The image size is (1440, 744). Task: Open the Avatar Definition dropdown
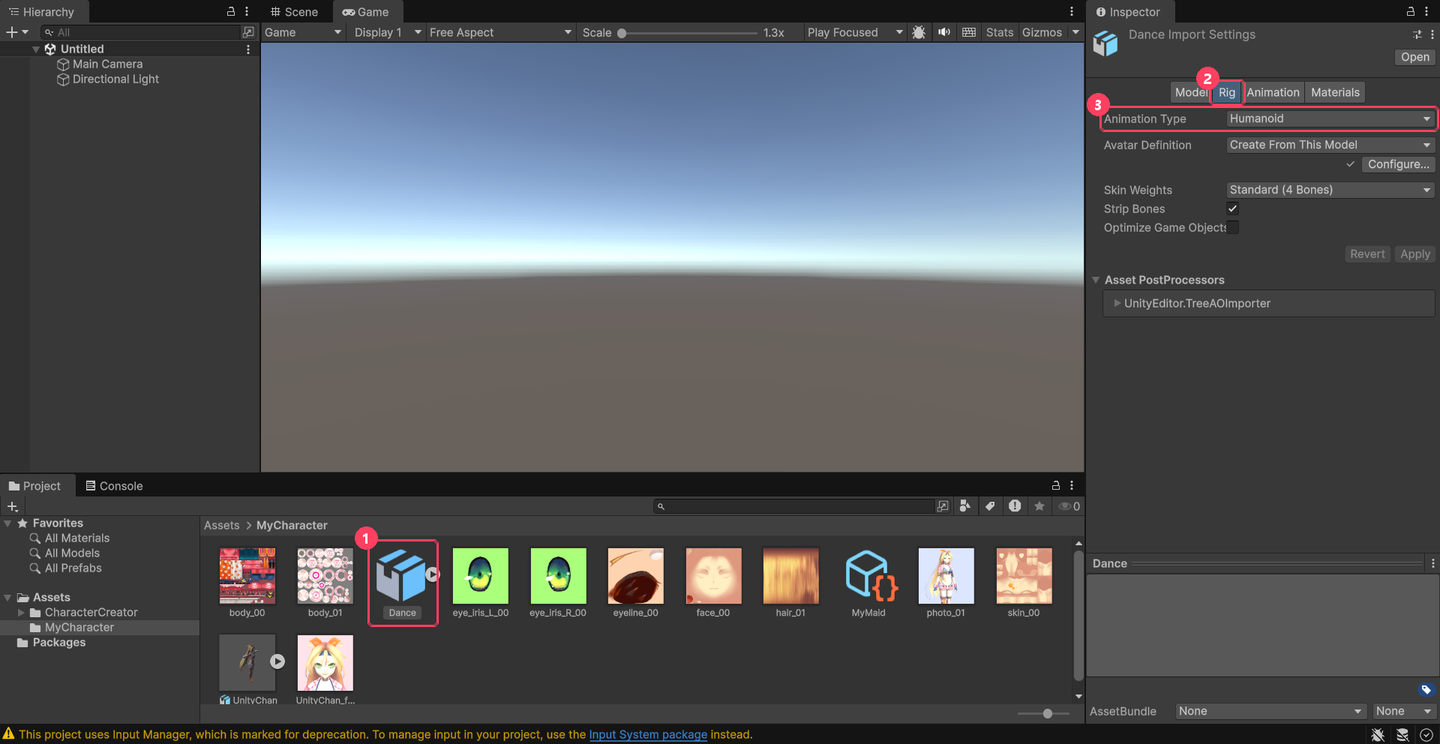1330,145
